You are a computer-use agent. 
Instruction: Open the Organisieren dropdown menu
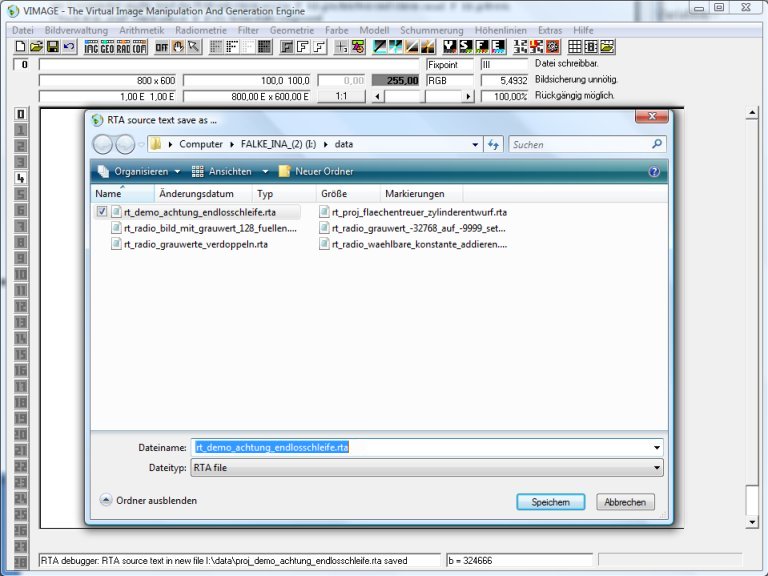(x=139, y=171)
